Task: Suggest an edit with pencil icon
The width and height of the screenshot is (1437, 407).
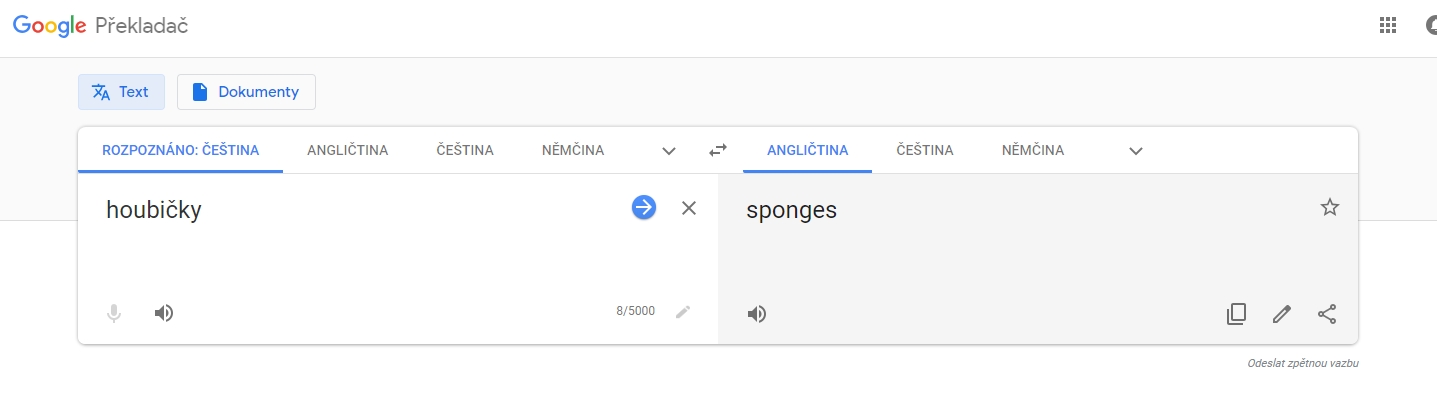Action: 1281,314
